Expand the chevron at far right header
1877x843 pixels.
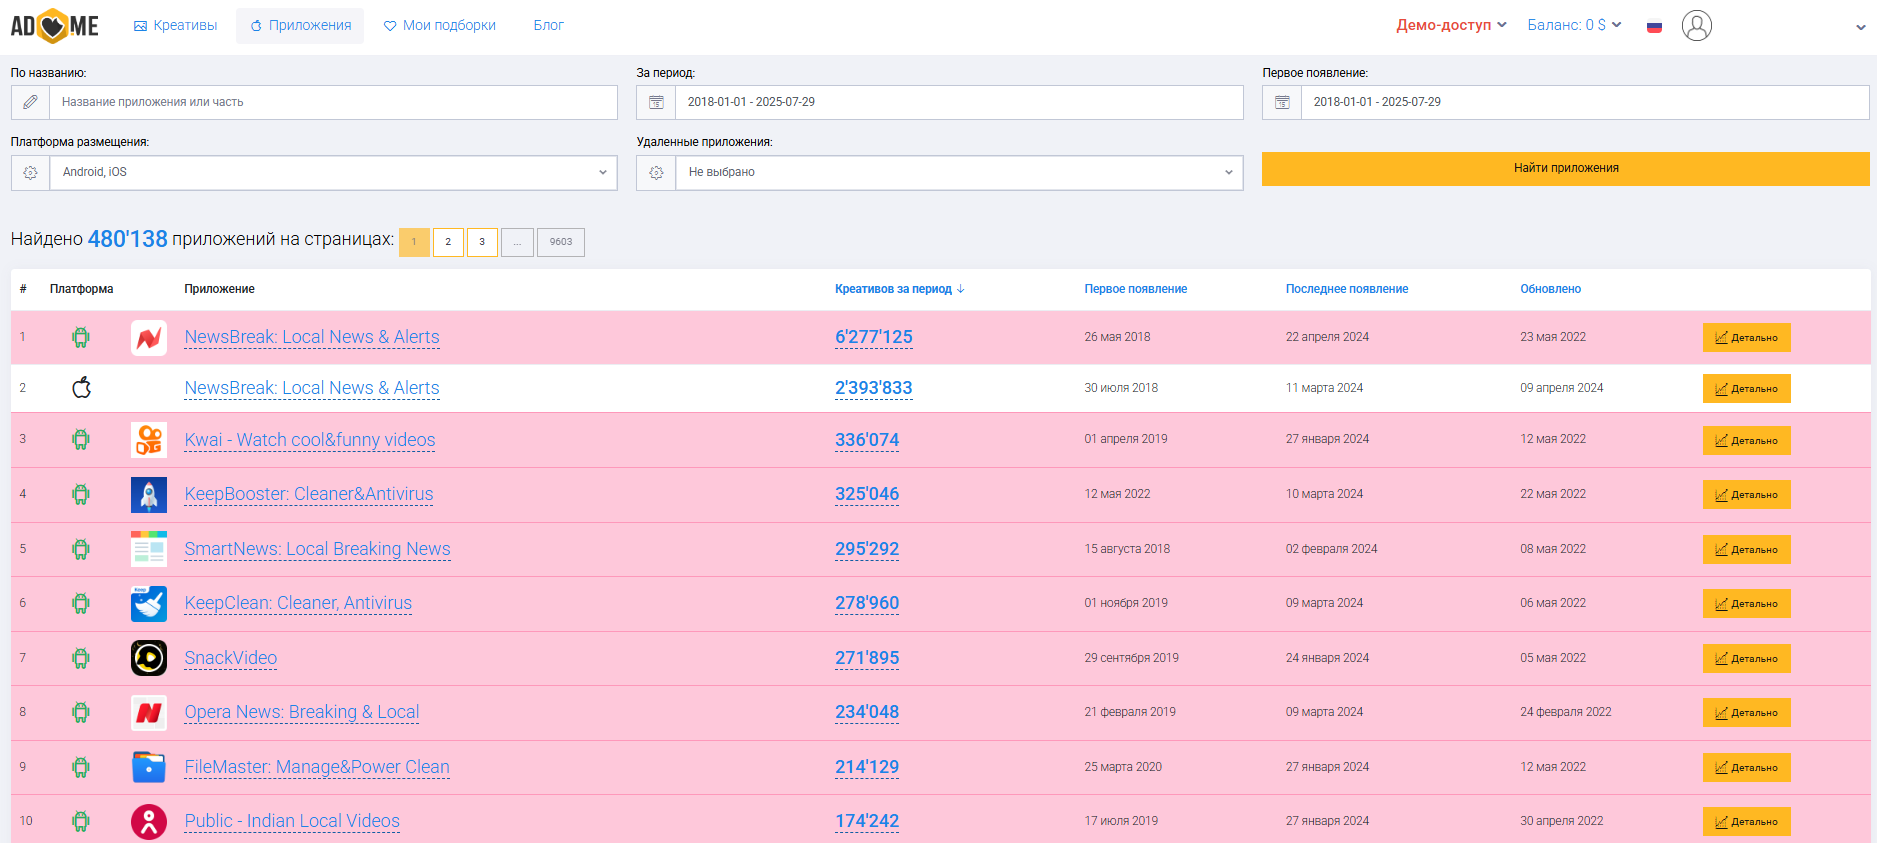[x=1861, y=27]
